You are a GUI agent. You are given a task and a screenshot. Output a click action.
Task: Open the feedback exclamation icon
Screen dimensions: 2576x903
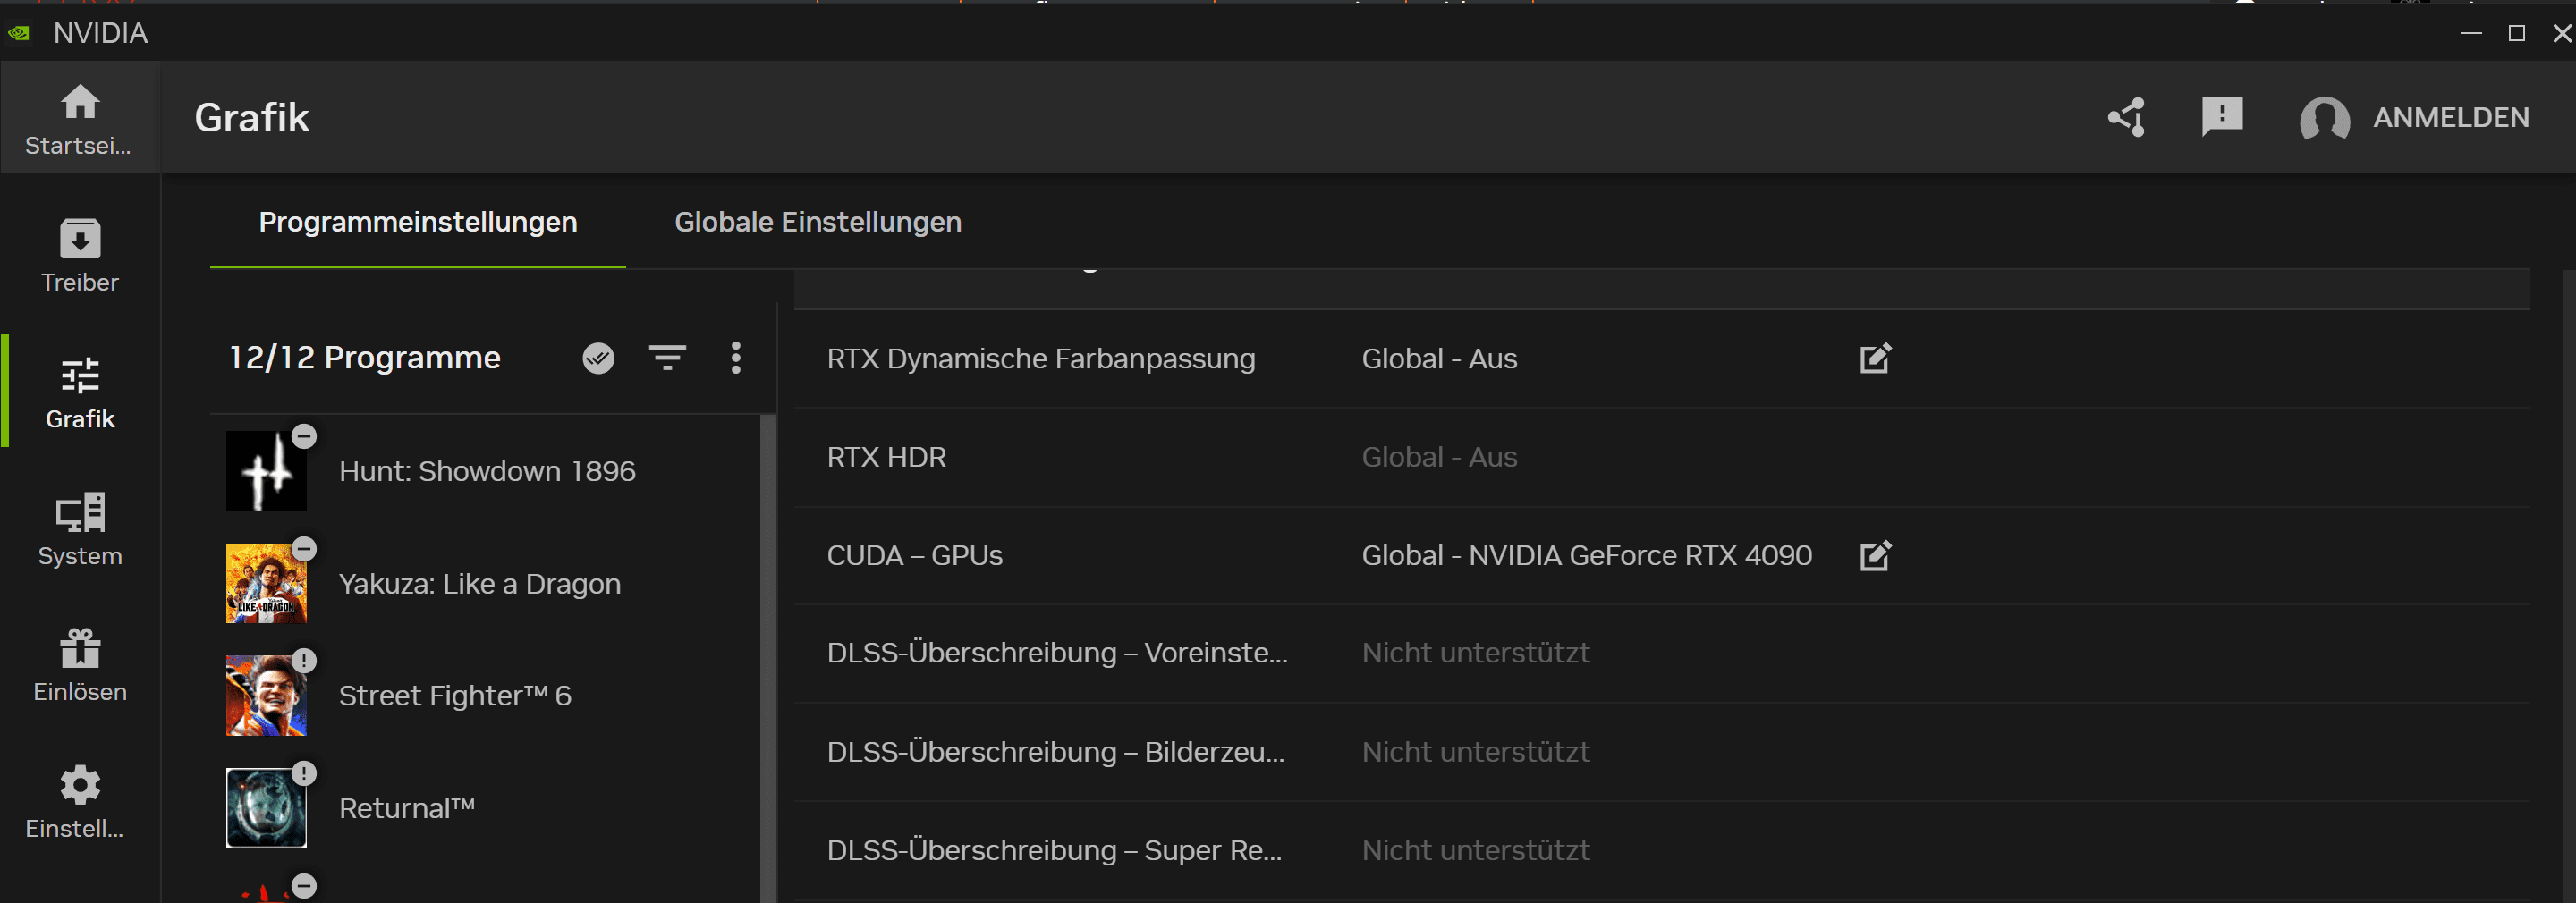2222,117
